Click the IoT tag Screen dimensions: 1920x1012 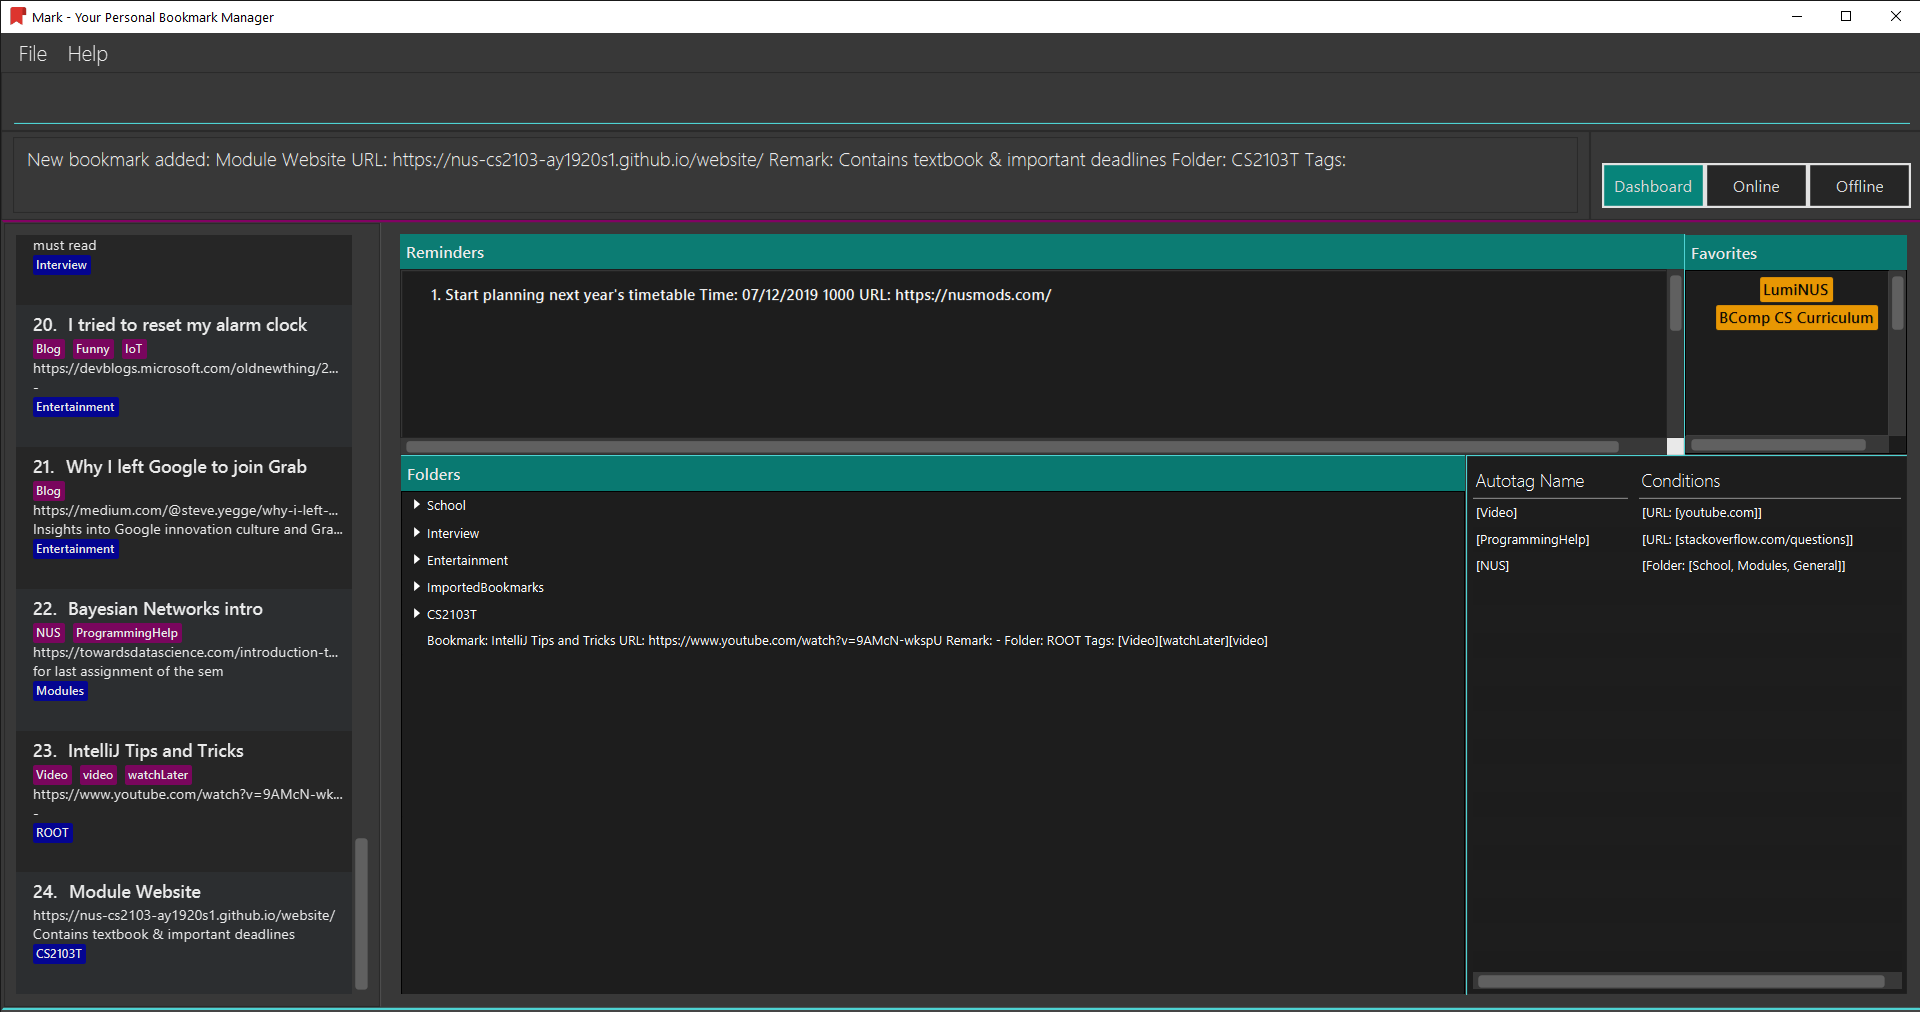coord(133,349)
